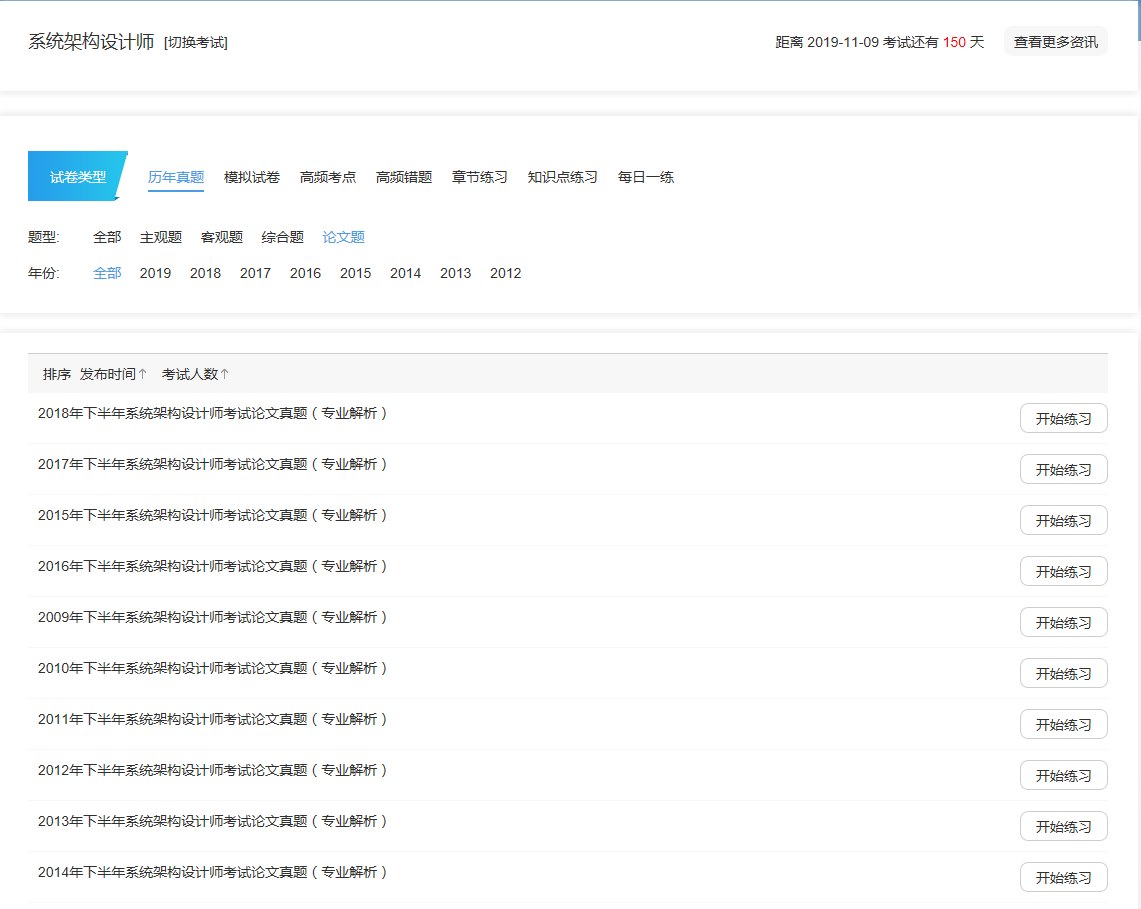This screenshot has width=1141, height=909.
Task: Open the 高频考点 tab
Action: tap(326, 176)
